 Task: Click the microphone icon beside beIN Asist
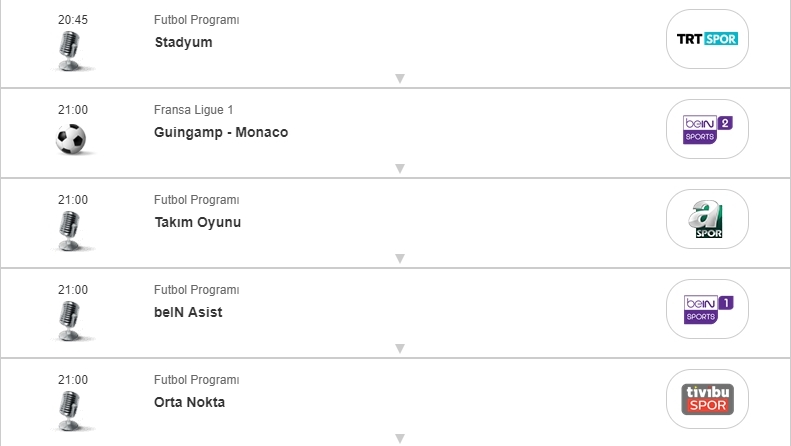tap(70, 319)
